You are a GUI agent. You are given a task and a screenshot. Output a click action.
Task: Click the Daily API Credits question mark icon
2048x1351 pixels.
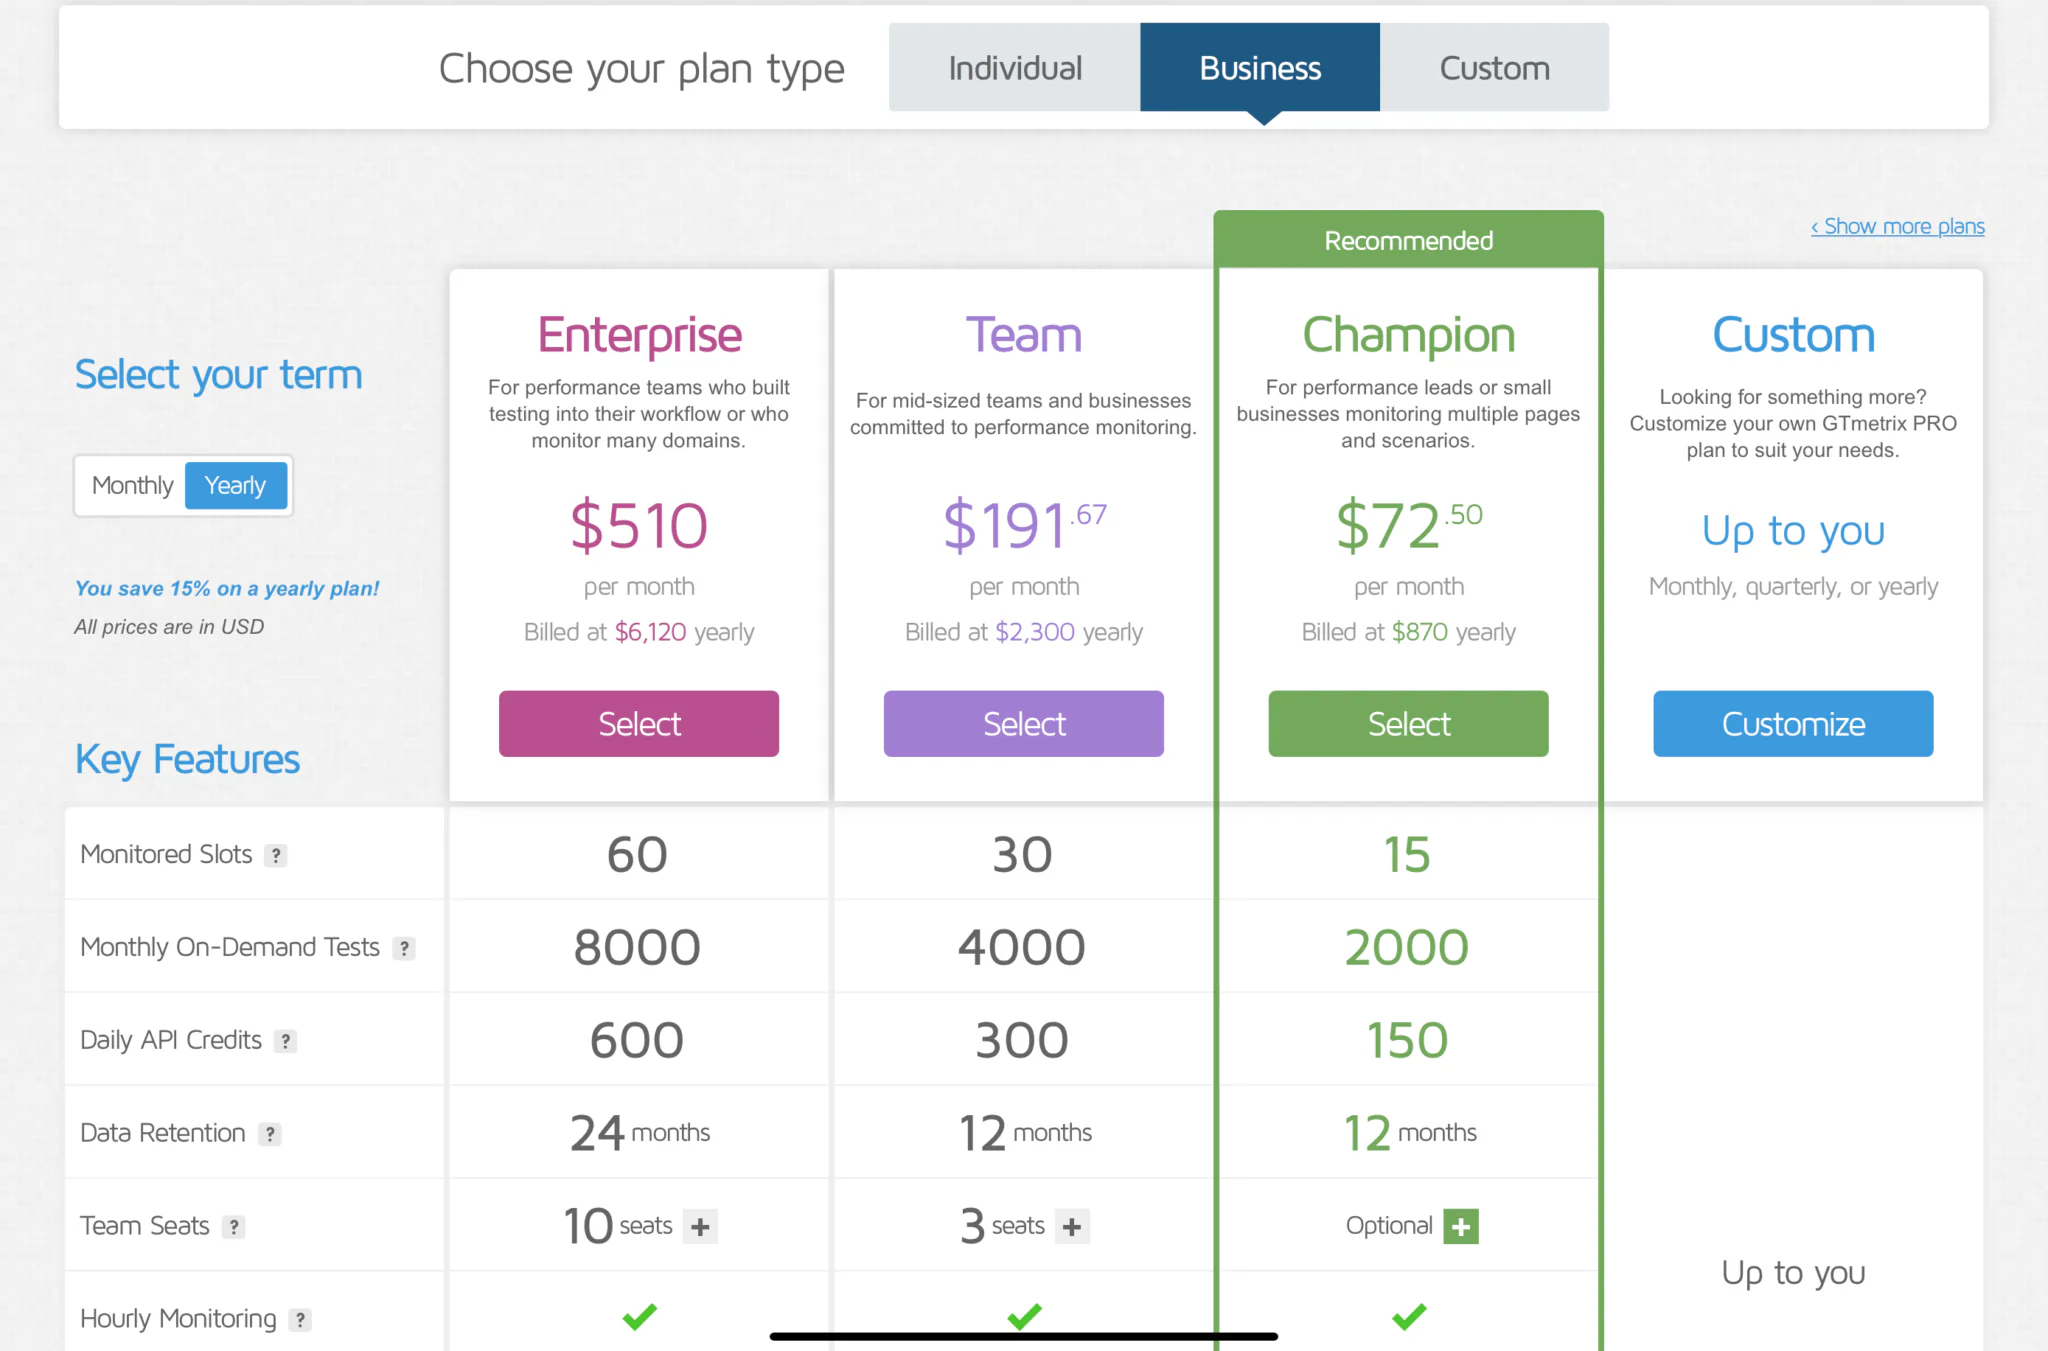286,1041
